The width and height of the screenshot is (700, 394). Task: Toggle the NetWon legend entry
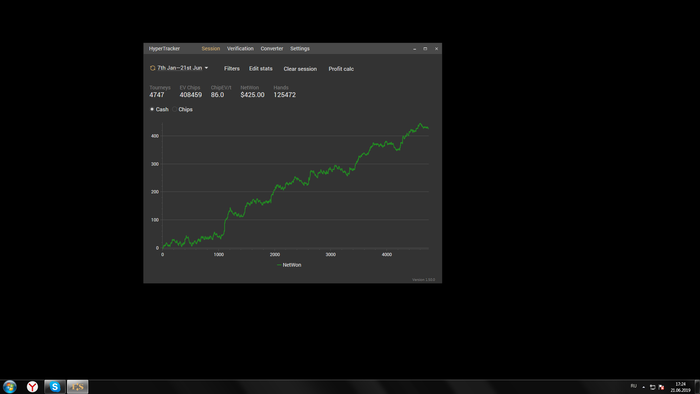coord(289,265)
